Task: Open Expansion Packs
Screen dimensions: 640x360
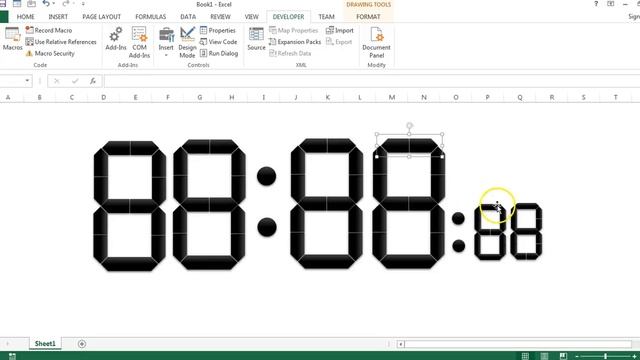Action: (295, 42)
